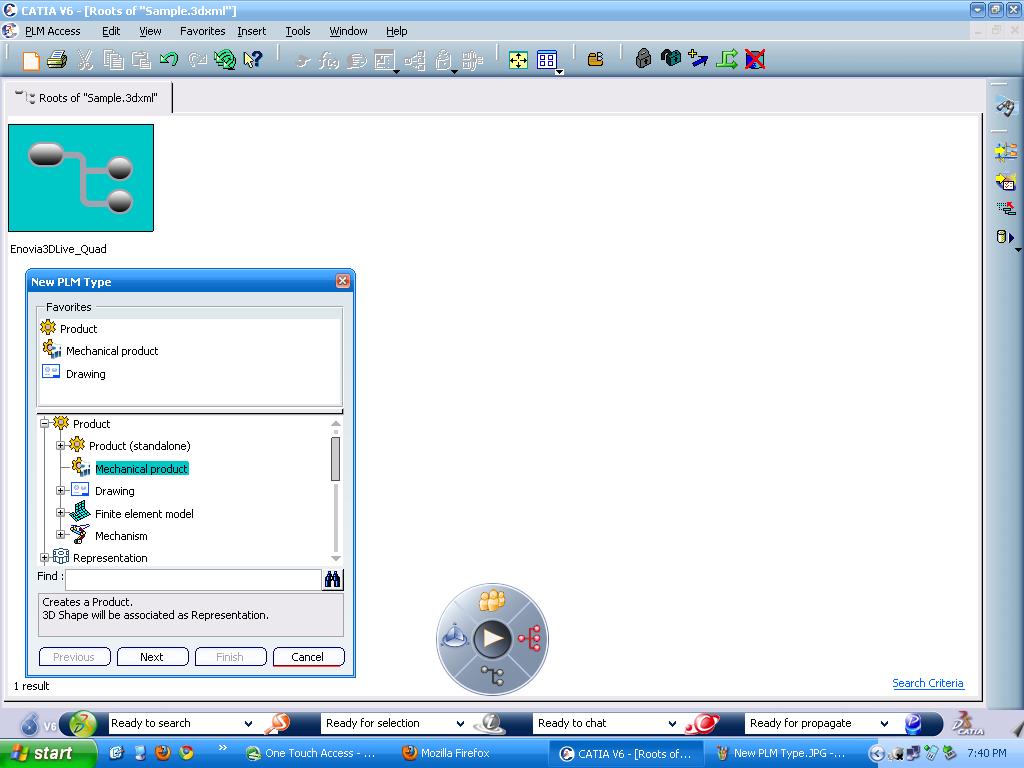Image resolution: width=1024 pixels, height=768 pixels.
Task: Click the Cut scissors icon
Action: click(85, 60)
